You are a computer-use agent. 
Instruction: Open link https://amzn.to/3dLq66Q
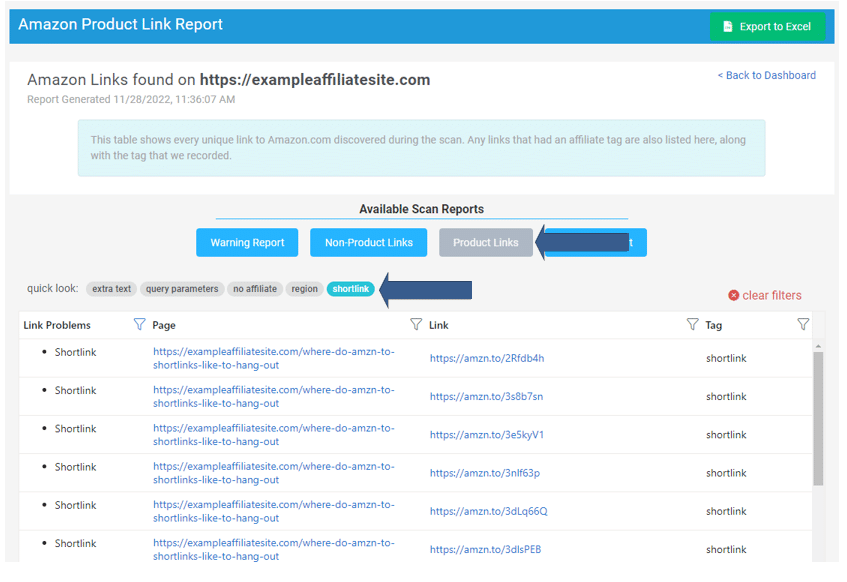click(x=488, y=511)
